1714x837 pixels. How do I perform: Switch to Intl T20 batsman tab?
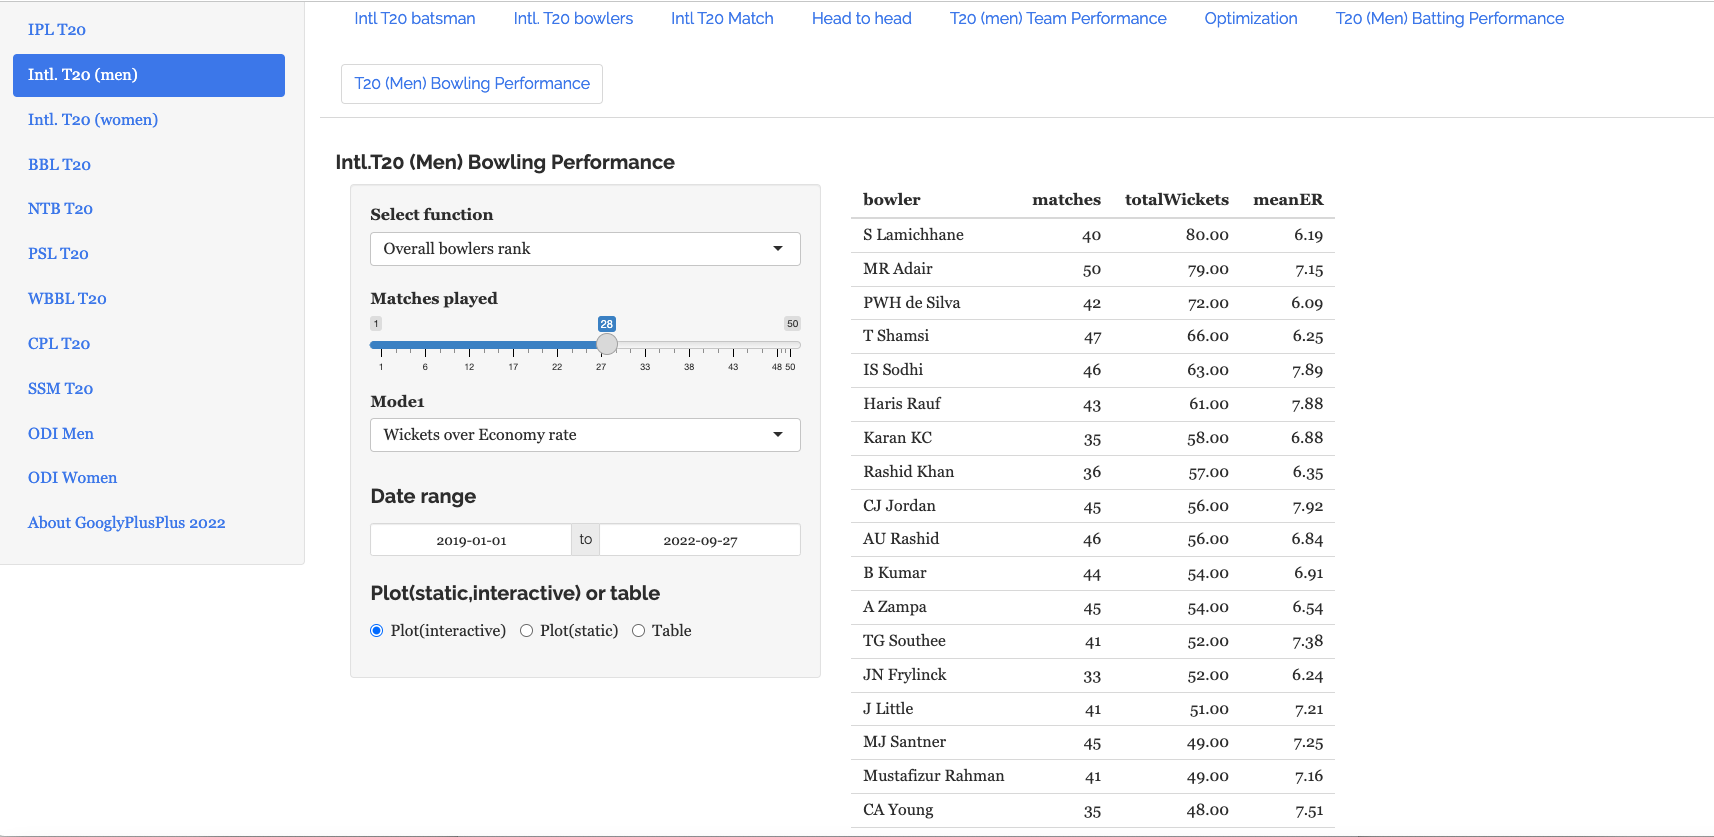(x=414, y=19)
